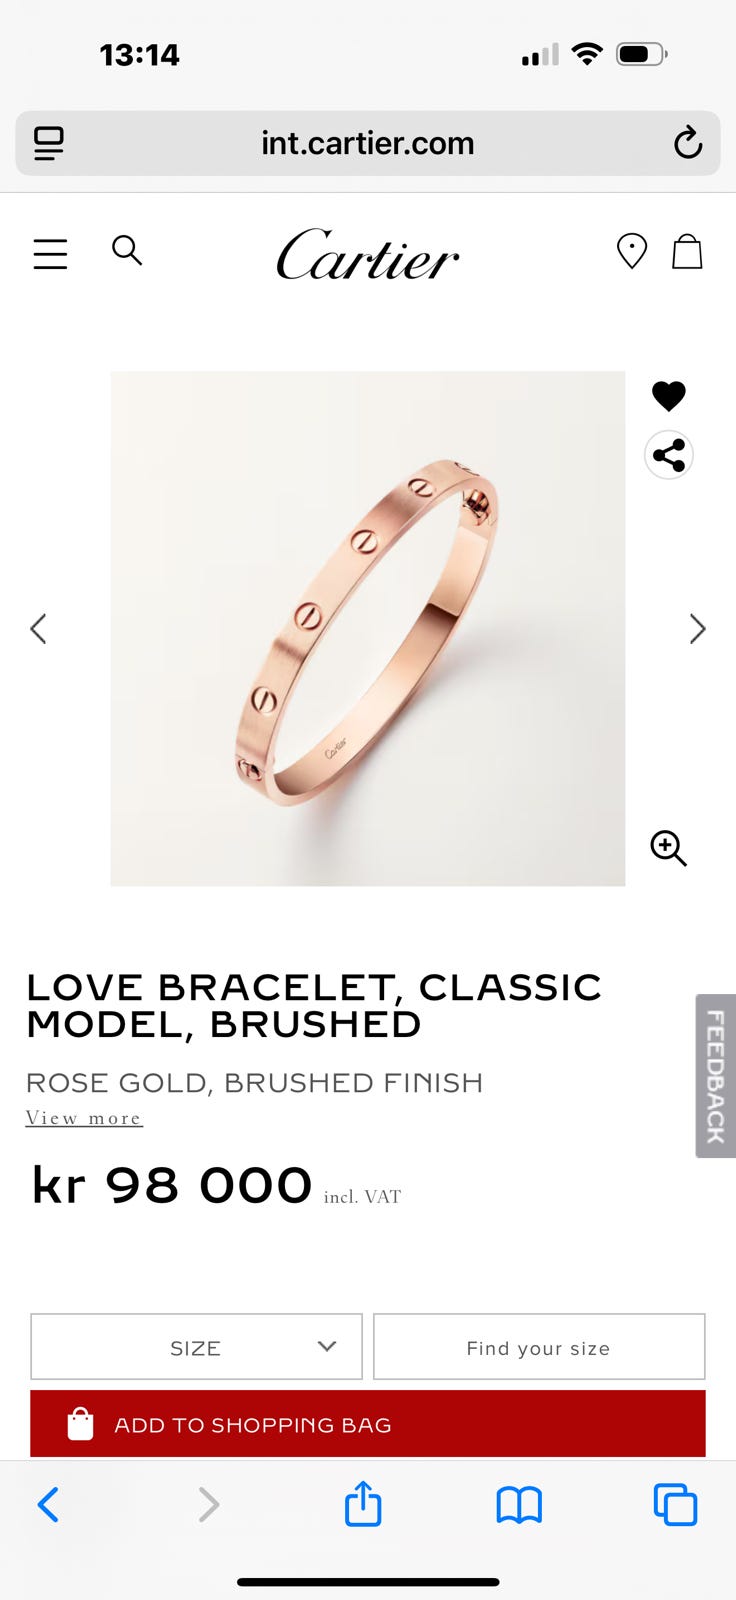The height and width of the screenshot is (1600, 736).
Task: Reload the page in Safari
Action: [x=688, y=143]
